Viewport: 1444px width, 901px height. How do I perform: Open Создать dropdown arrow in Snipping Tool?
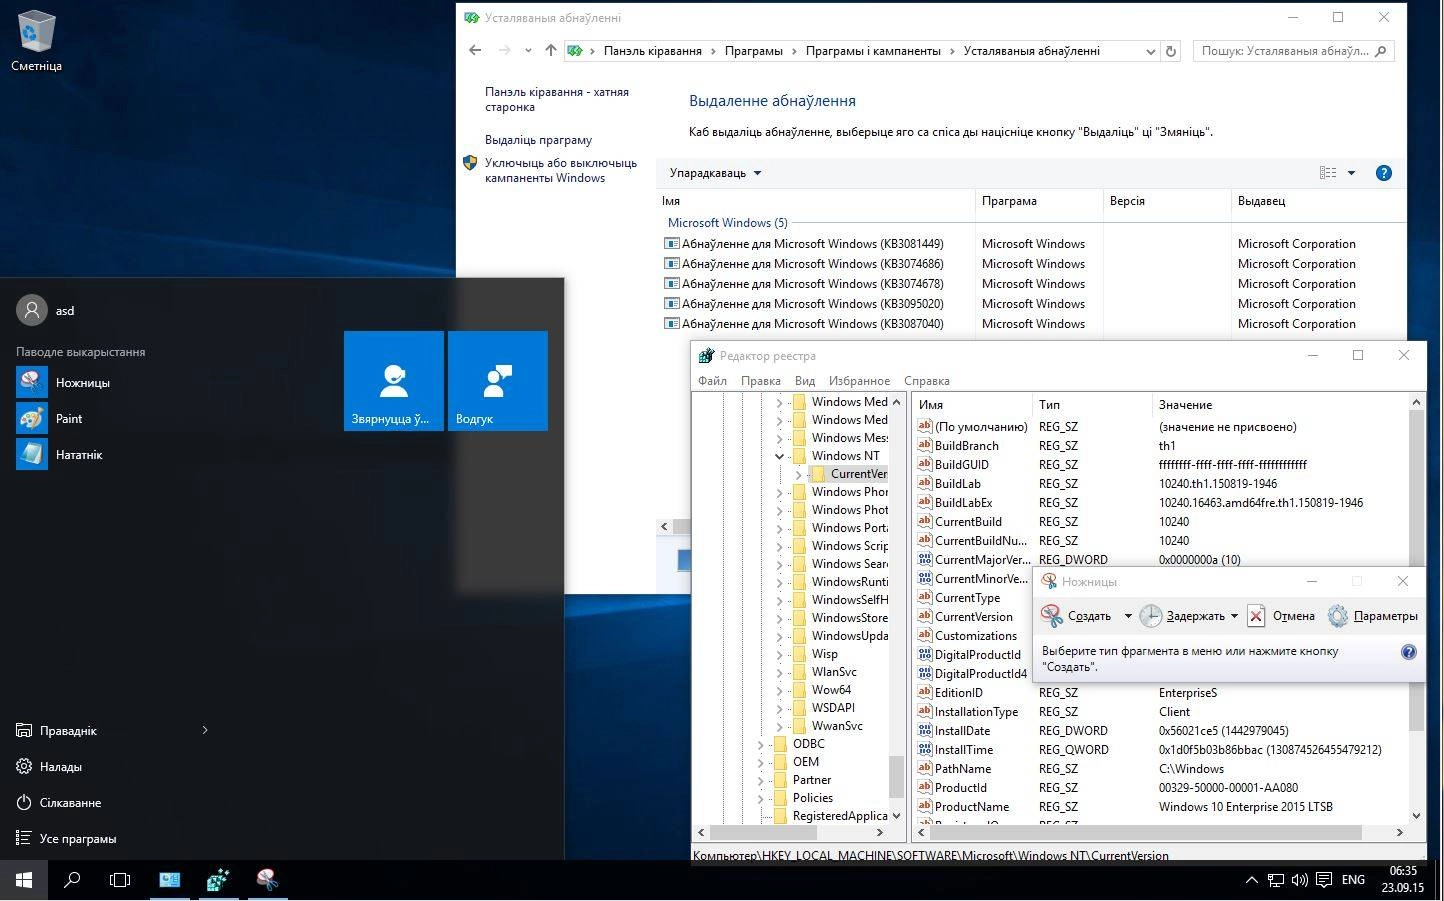coord(1128,616)
